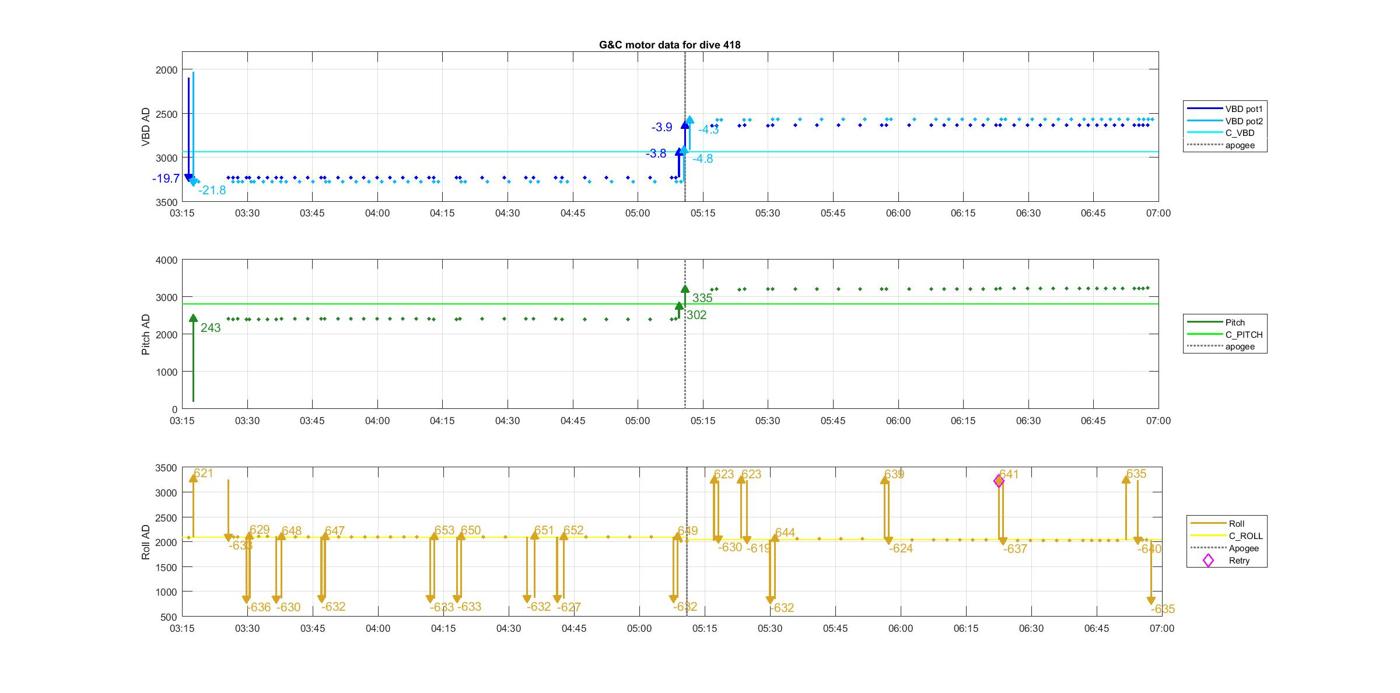Click the 652 roll label
The image size is (1400, 693).
point(574,530)
